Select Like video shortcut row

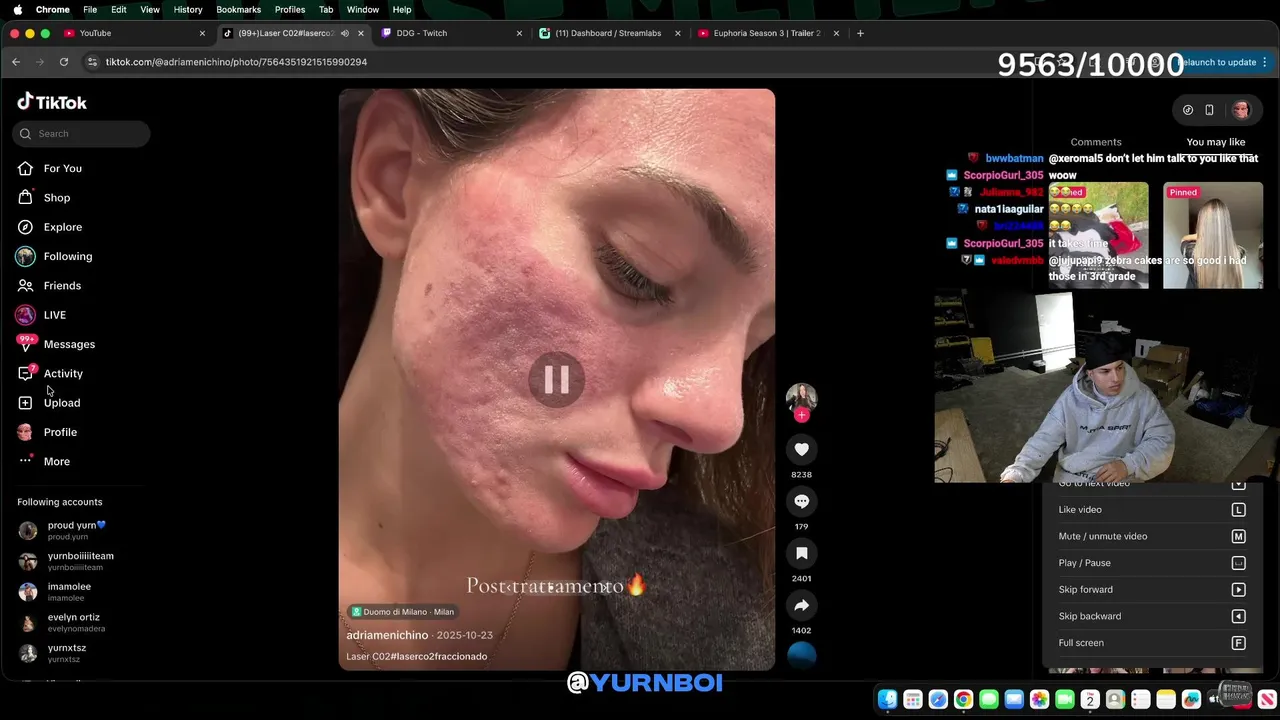point(1152,510)
